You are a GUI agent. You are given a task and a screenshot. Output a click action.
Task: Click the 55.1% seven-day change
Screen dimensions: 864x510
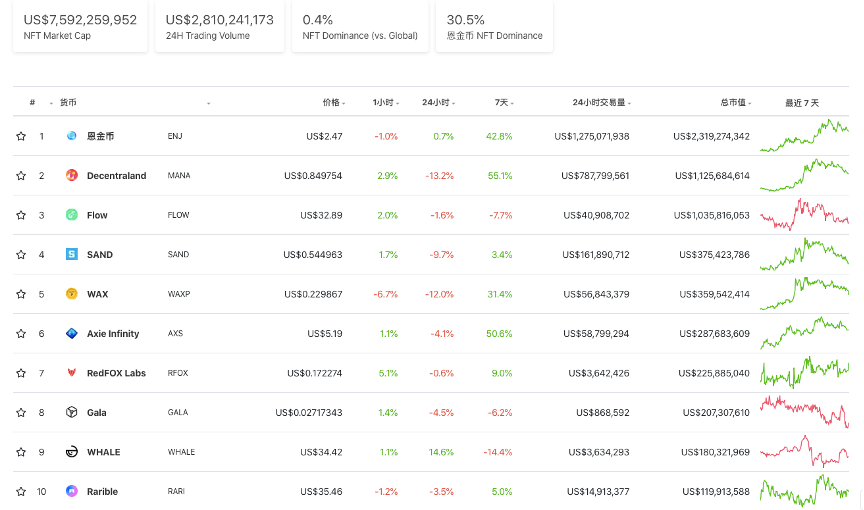pyautogui.click(x=500, y=176)
